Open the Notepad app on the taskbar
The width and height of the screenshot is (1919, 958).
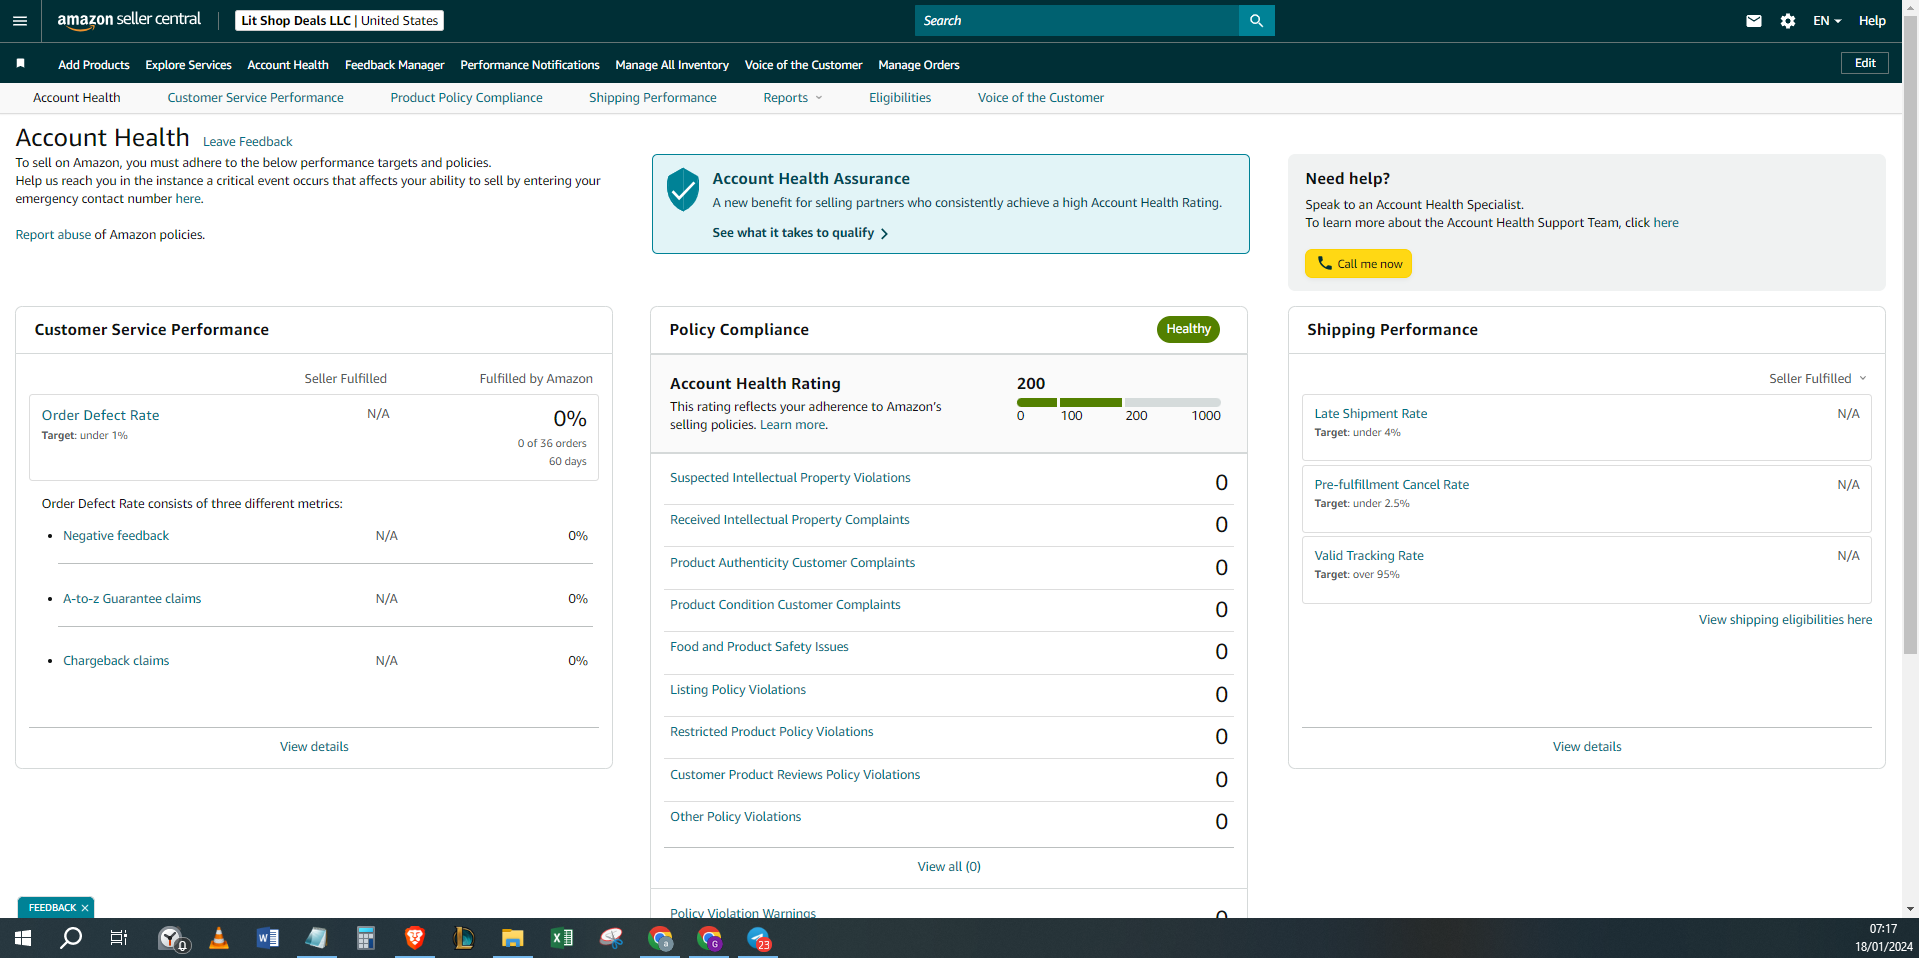pos(317,938)
